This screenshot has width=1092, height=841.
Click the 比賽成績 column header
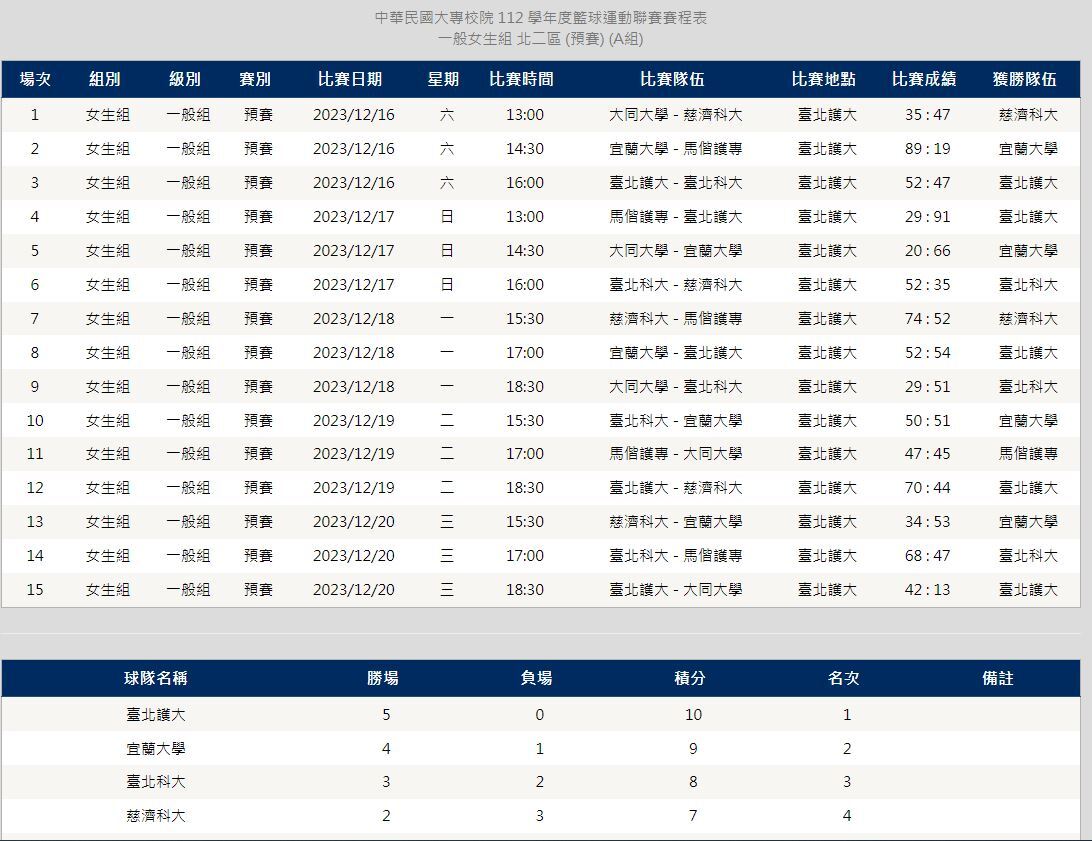coord(924,79)
